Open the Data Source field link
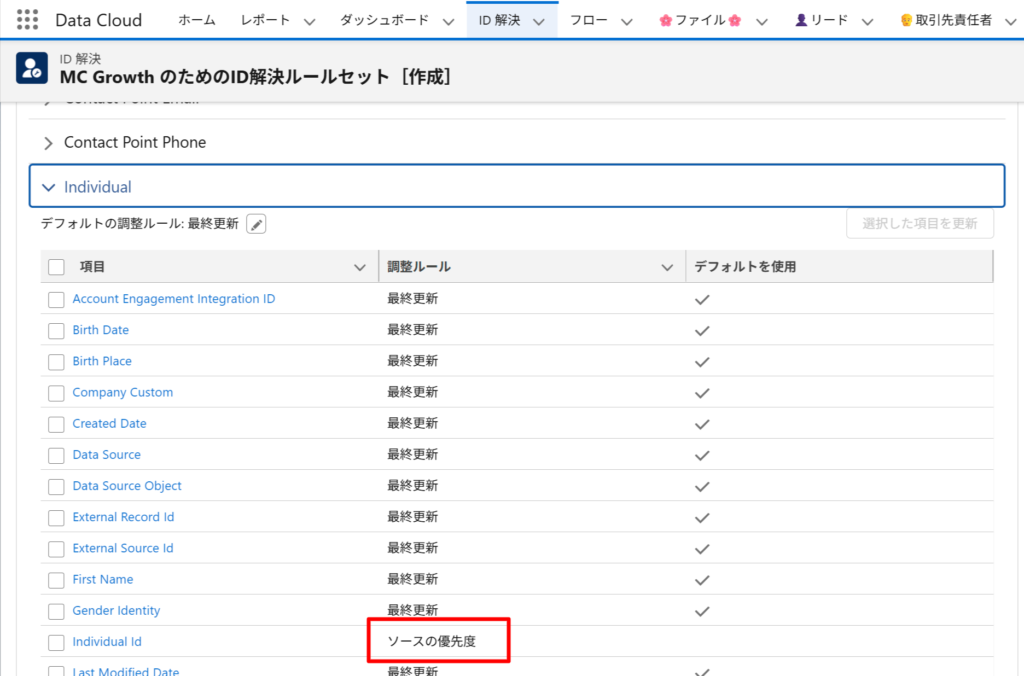The height and width of the screenshot is (676, 1024). pyautogui.click(x=106, y=455)
